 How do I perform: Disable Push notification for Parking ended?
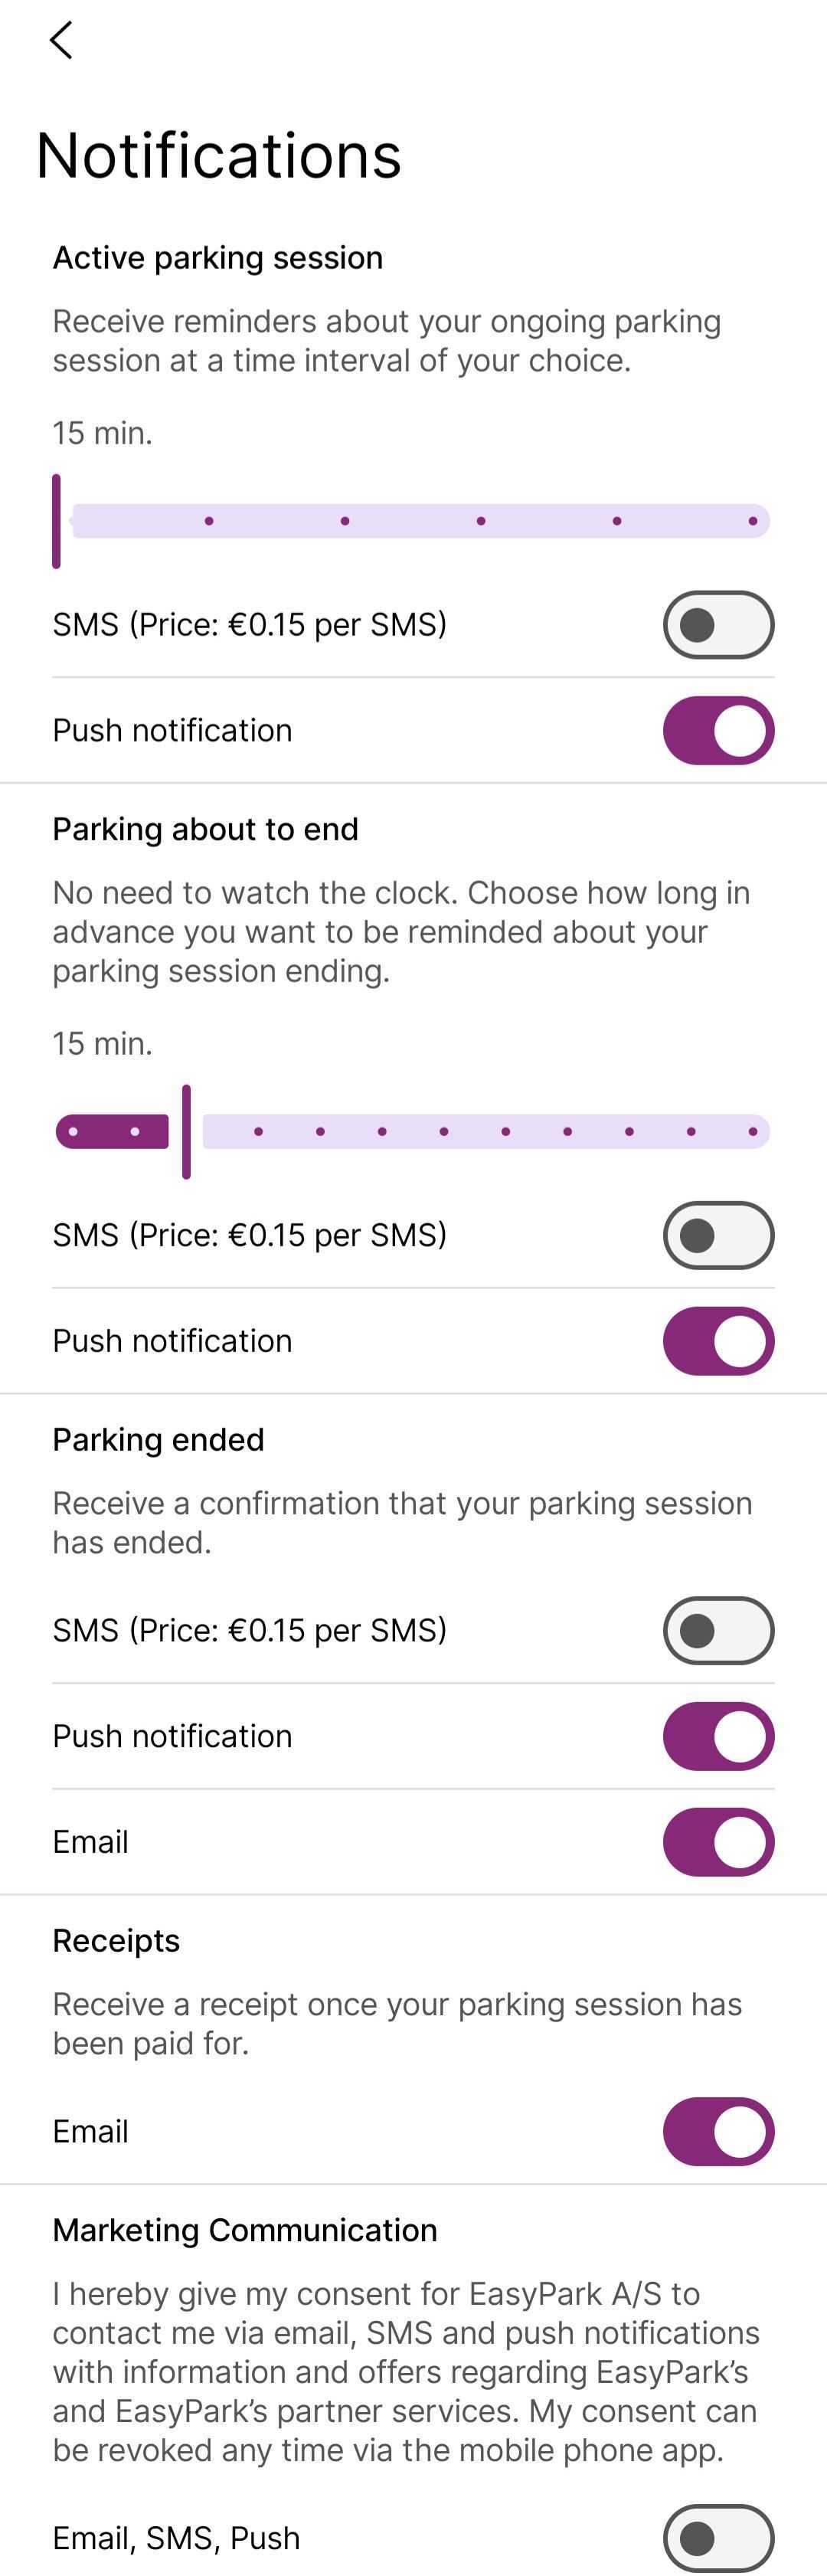[718, 1737]
